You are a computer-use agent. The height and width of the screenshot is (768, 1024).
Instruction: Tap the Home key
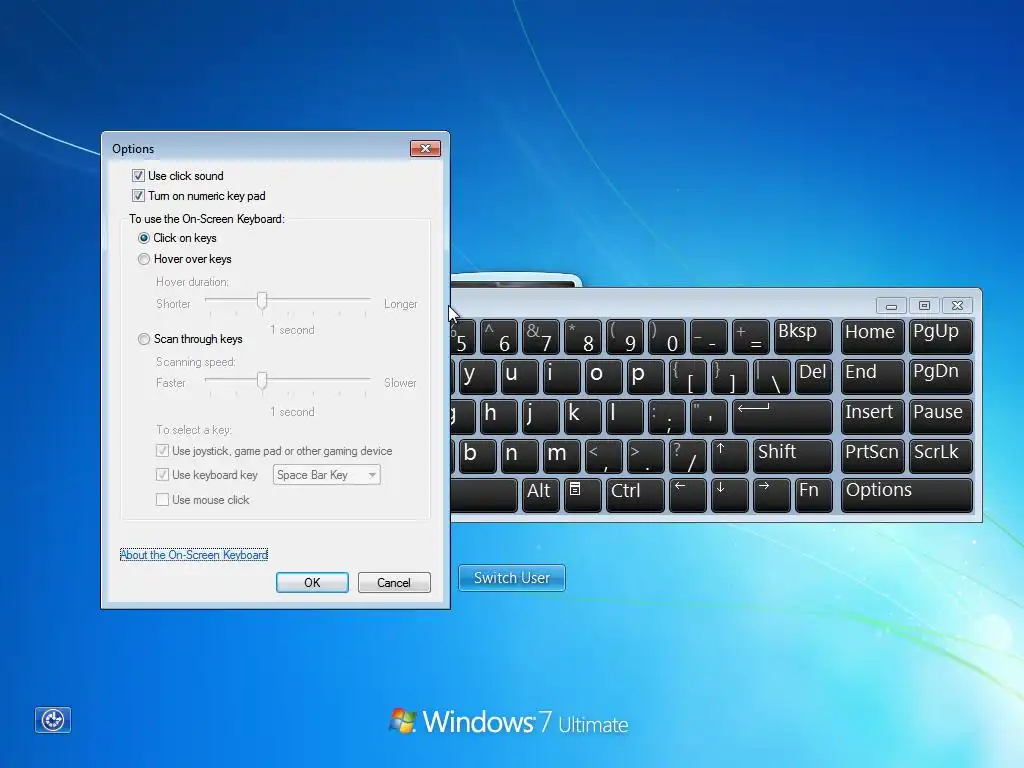872,336
